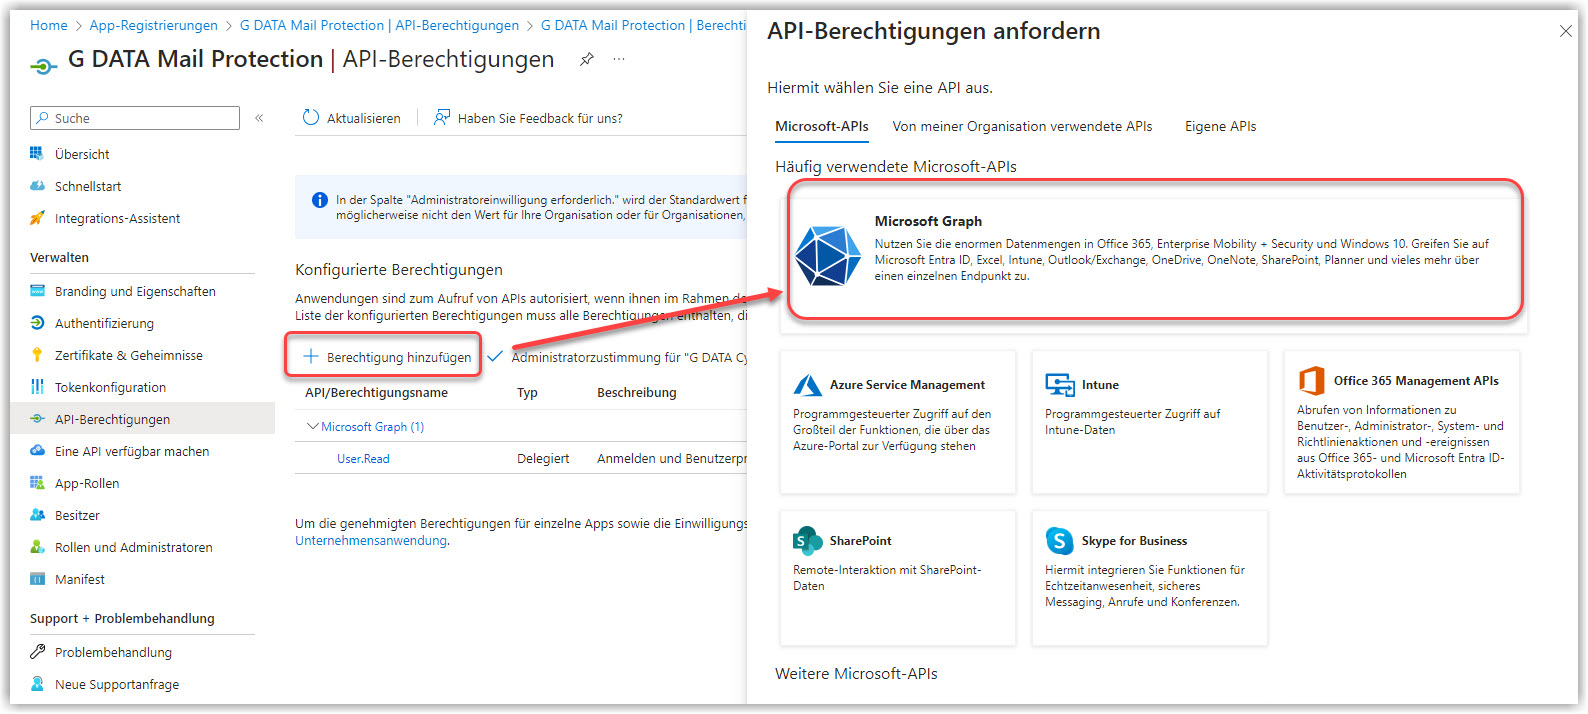Click the Weitere Microsoft-APIs heading
Image resolution: width=1588 pixels, height=714 pixels.
(856, 673)
